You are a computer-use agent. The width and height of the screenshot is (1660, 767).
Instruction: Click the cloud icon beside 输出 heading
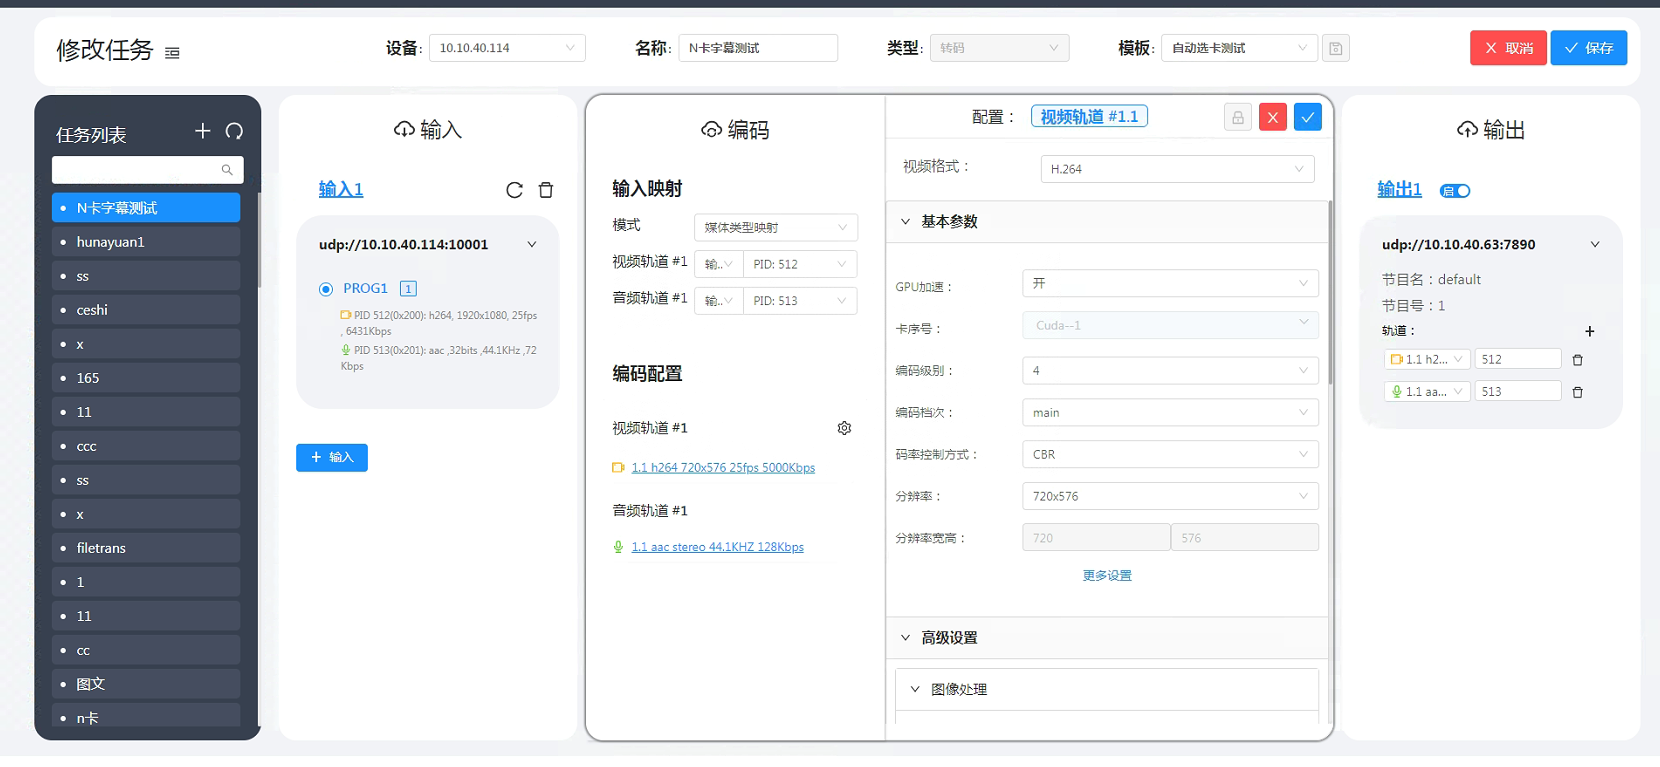click(x=1467, y=130)
